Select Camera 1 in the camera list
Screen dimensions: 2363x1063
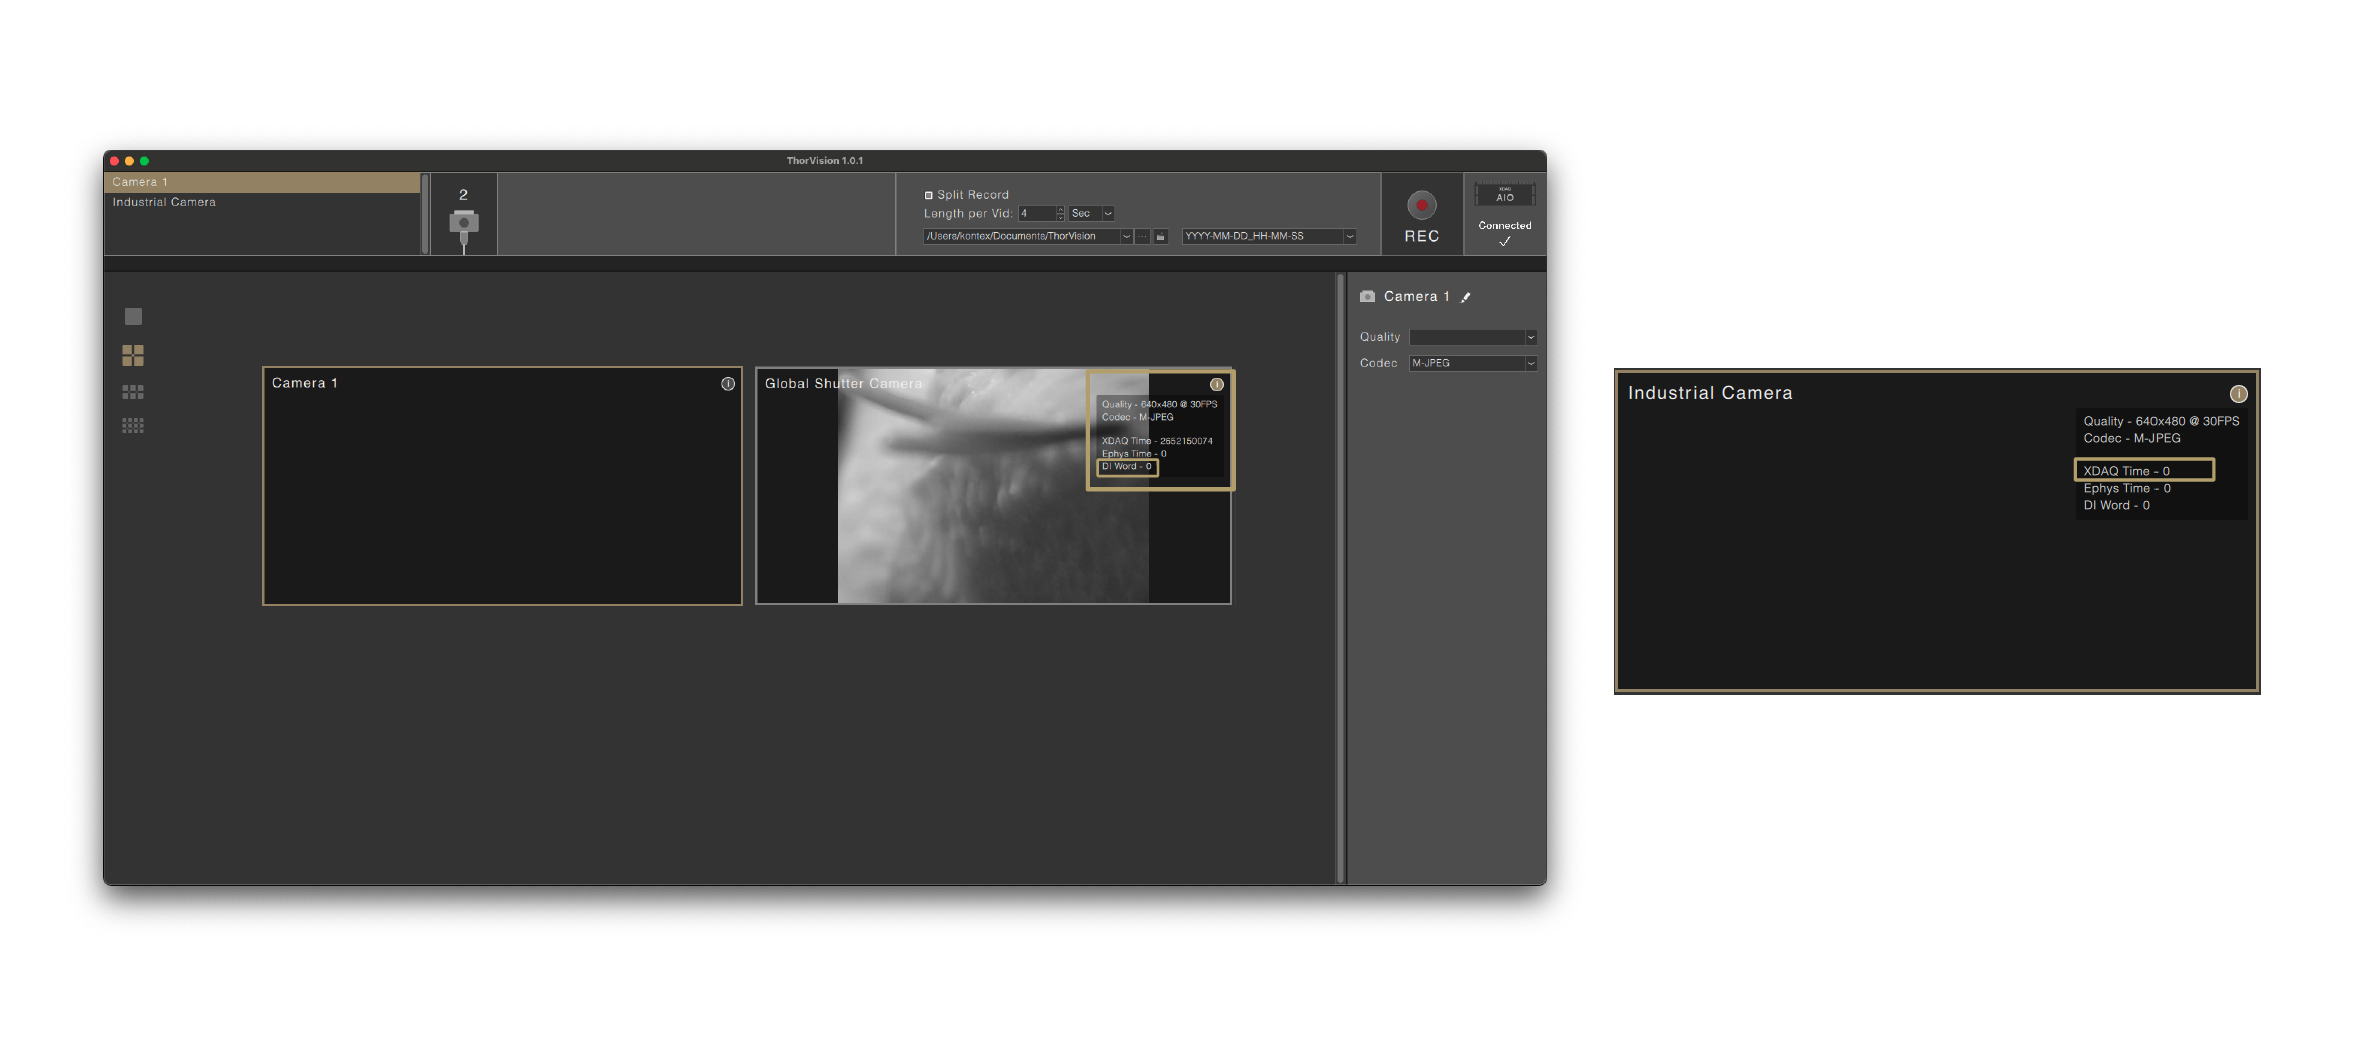[140, 182]
